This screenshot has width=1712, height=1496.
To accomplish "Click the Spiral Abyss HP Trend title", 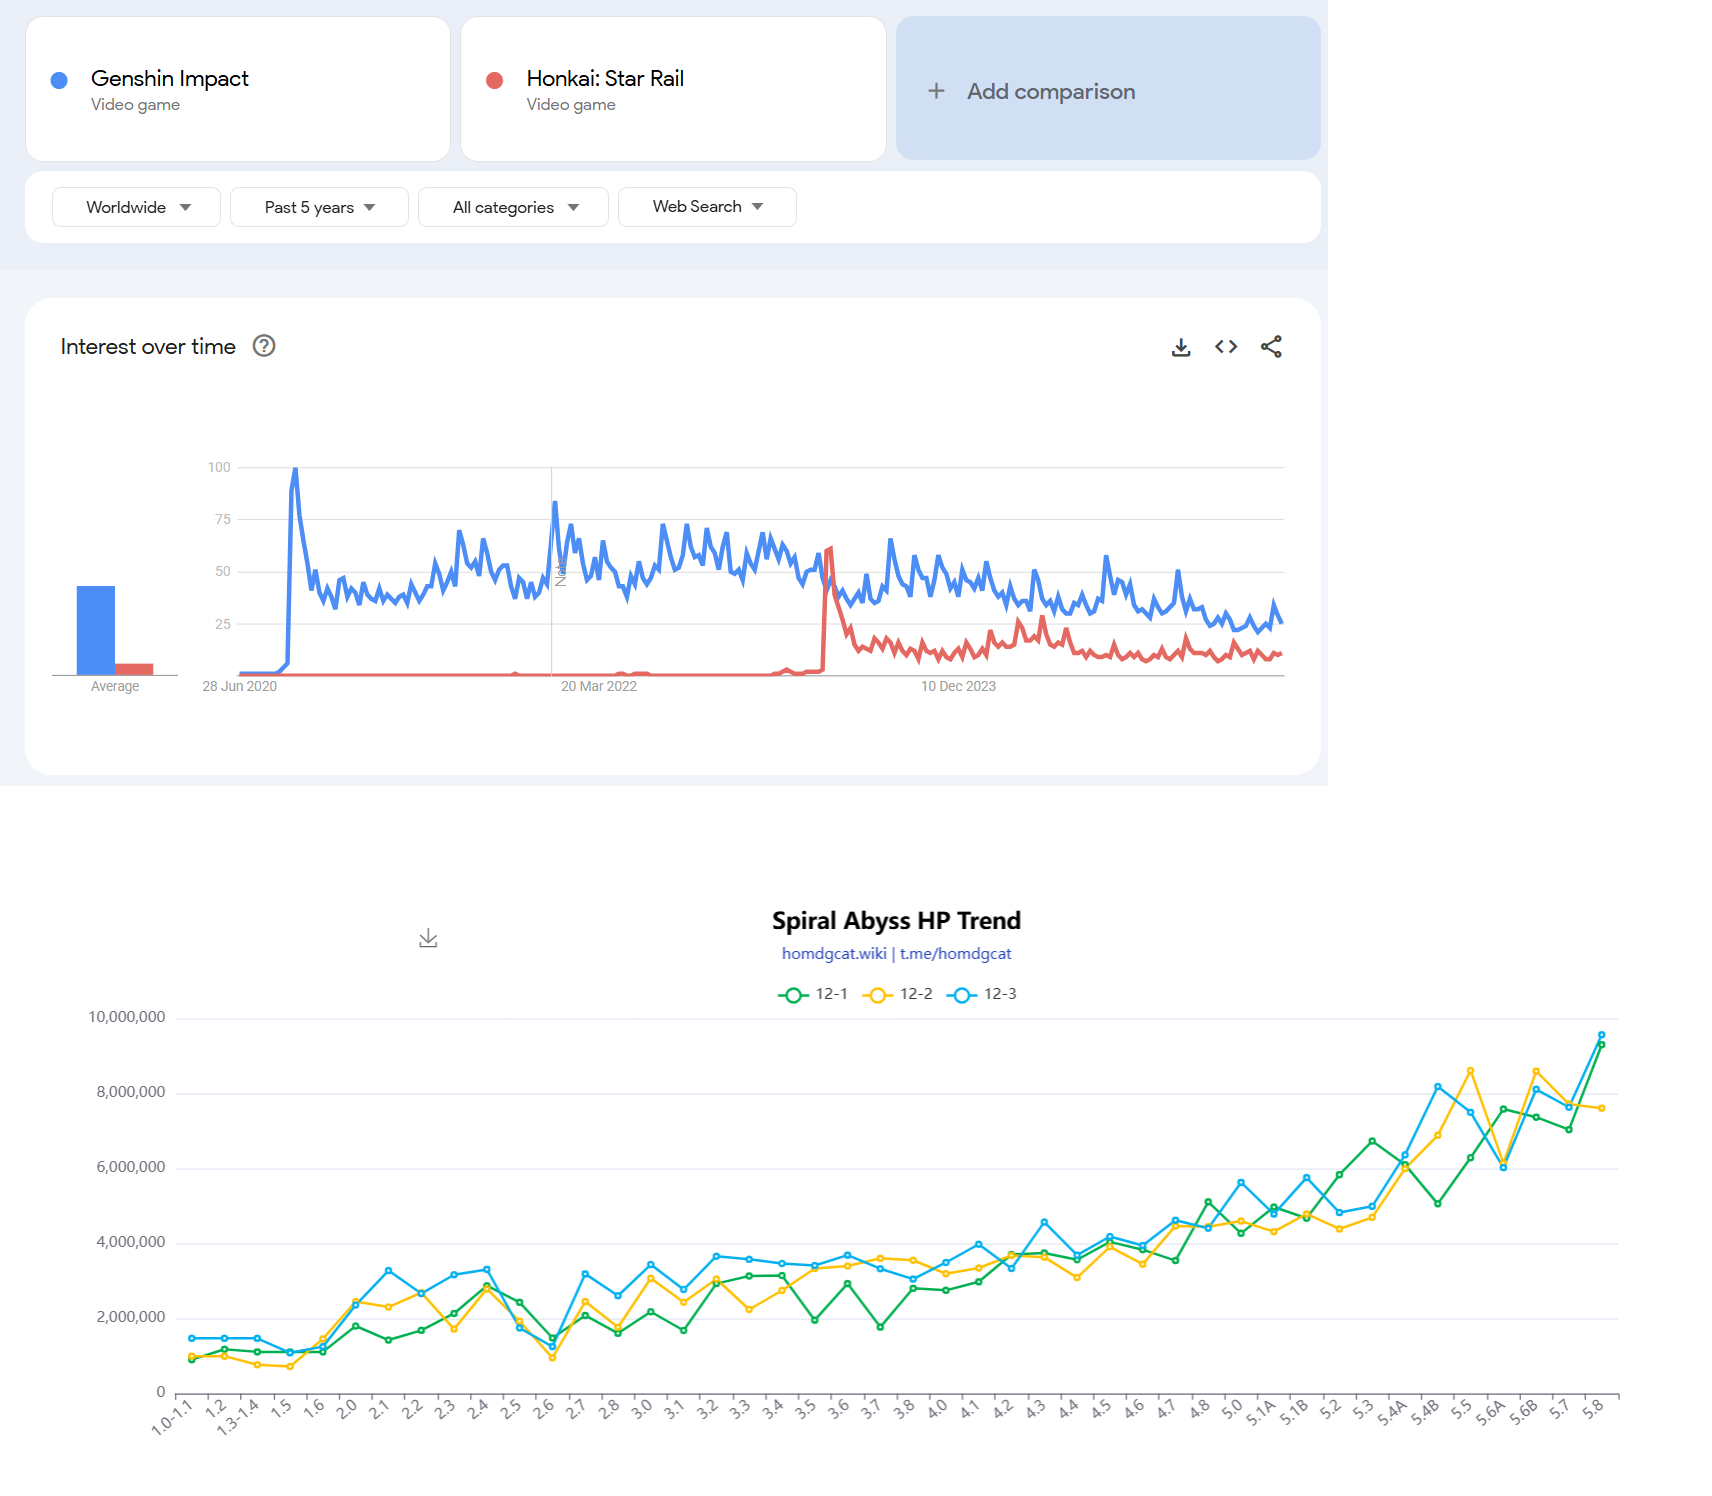I will pyautogui.click(x=896, y=920).
